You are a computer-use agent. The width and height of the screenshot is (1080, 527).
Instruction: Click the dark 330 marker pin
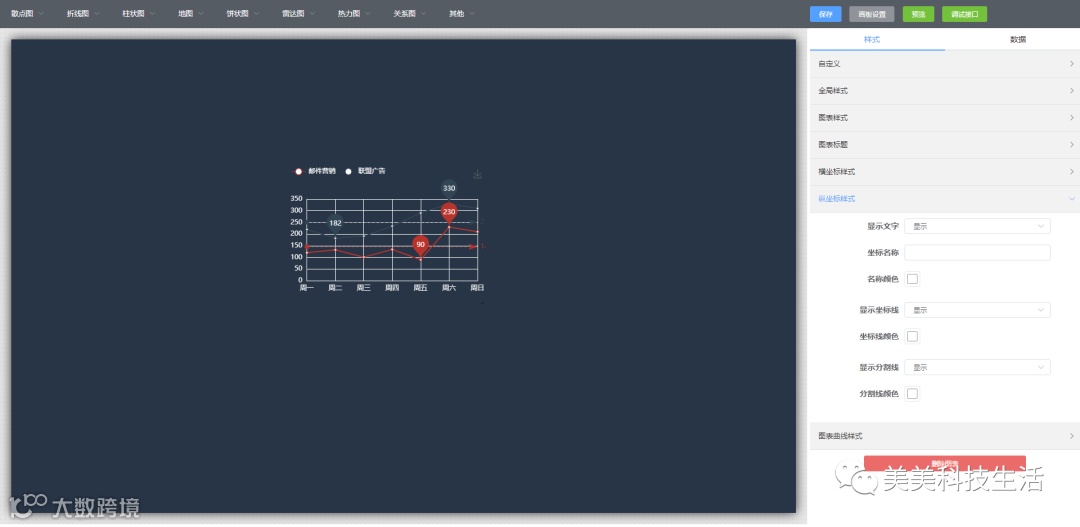coord(449,189)
